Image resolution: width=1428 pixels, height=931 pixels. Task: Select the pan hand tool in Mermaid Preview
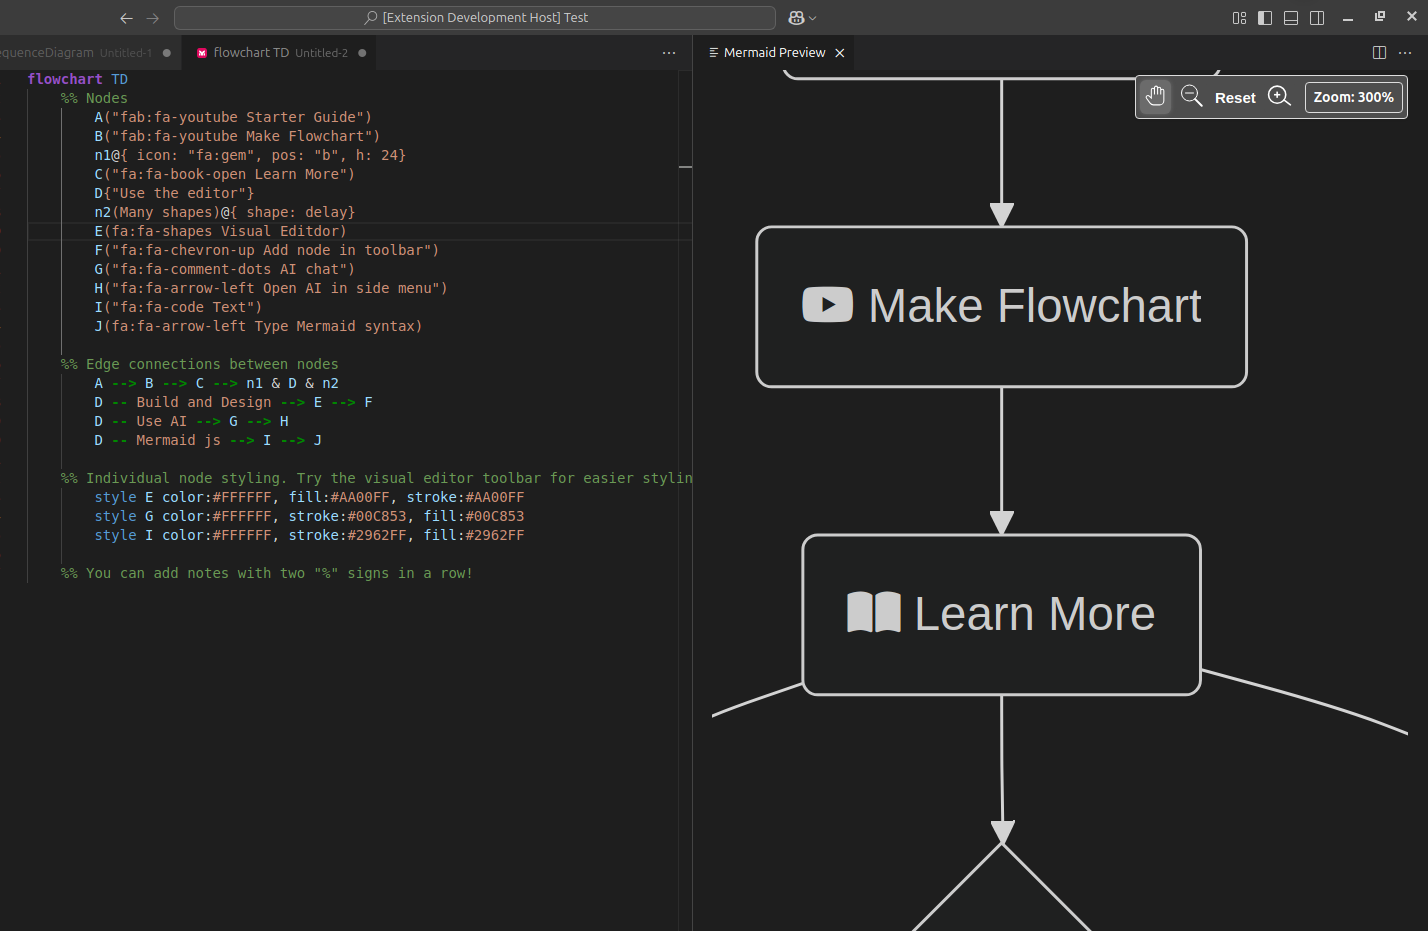click(1155, 96)
